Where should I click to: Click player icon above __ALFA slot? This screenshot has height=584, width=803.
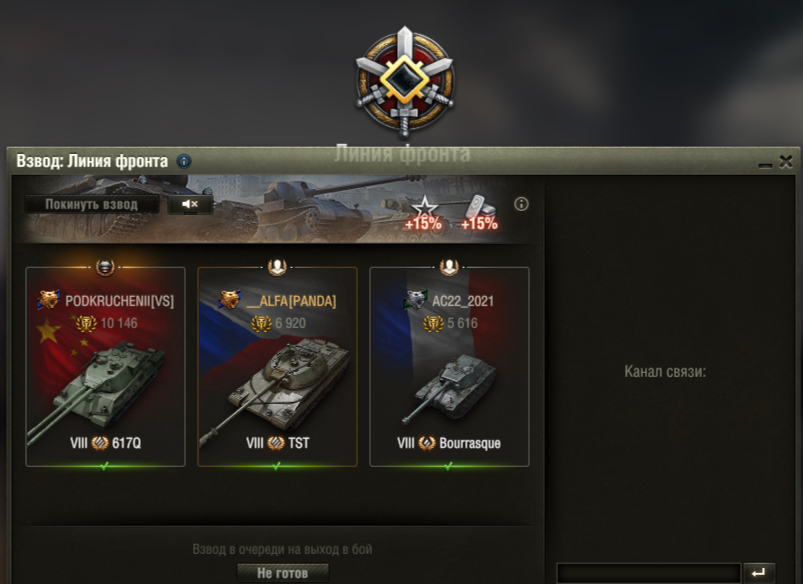277,267
